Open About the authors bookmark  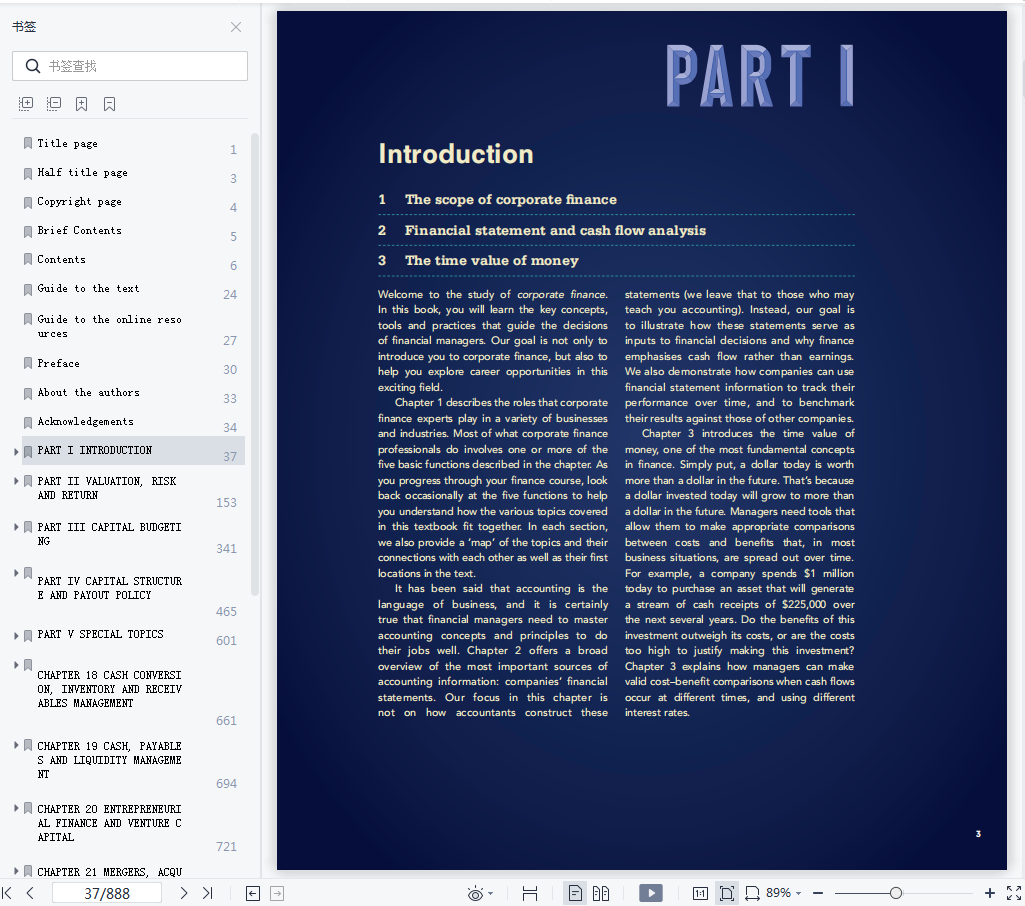point(88,392)
